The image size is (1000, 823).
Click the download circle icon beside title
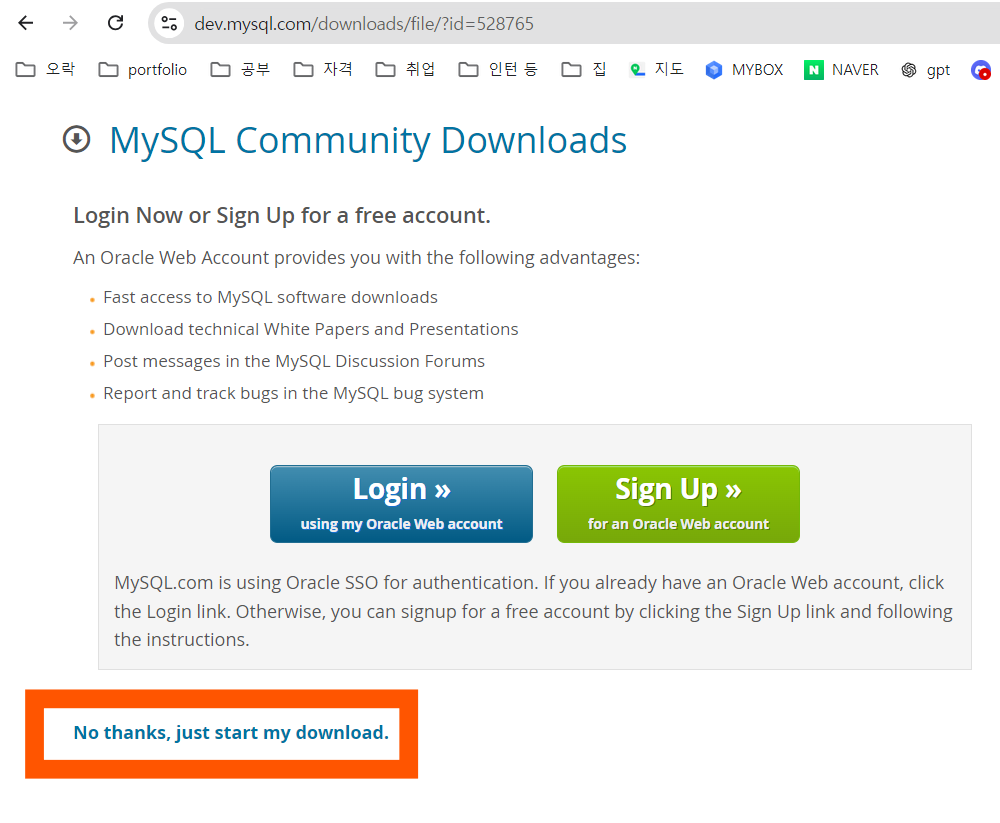point(77,140)
